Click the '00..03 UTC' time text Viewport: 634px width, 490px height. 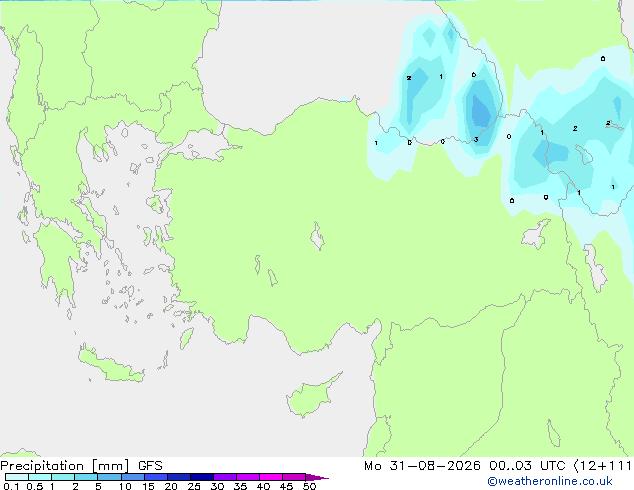pyautogui.click(x=526, y=466)
